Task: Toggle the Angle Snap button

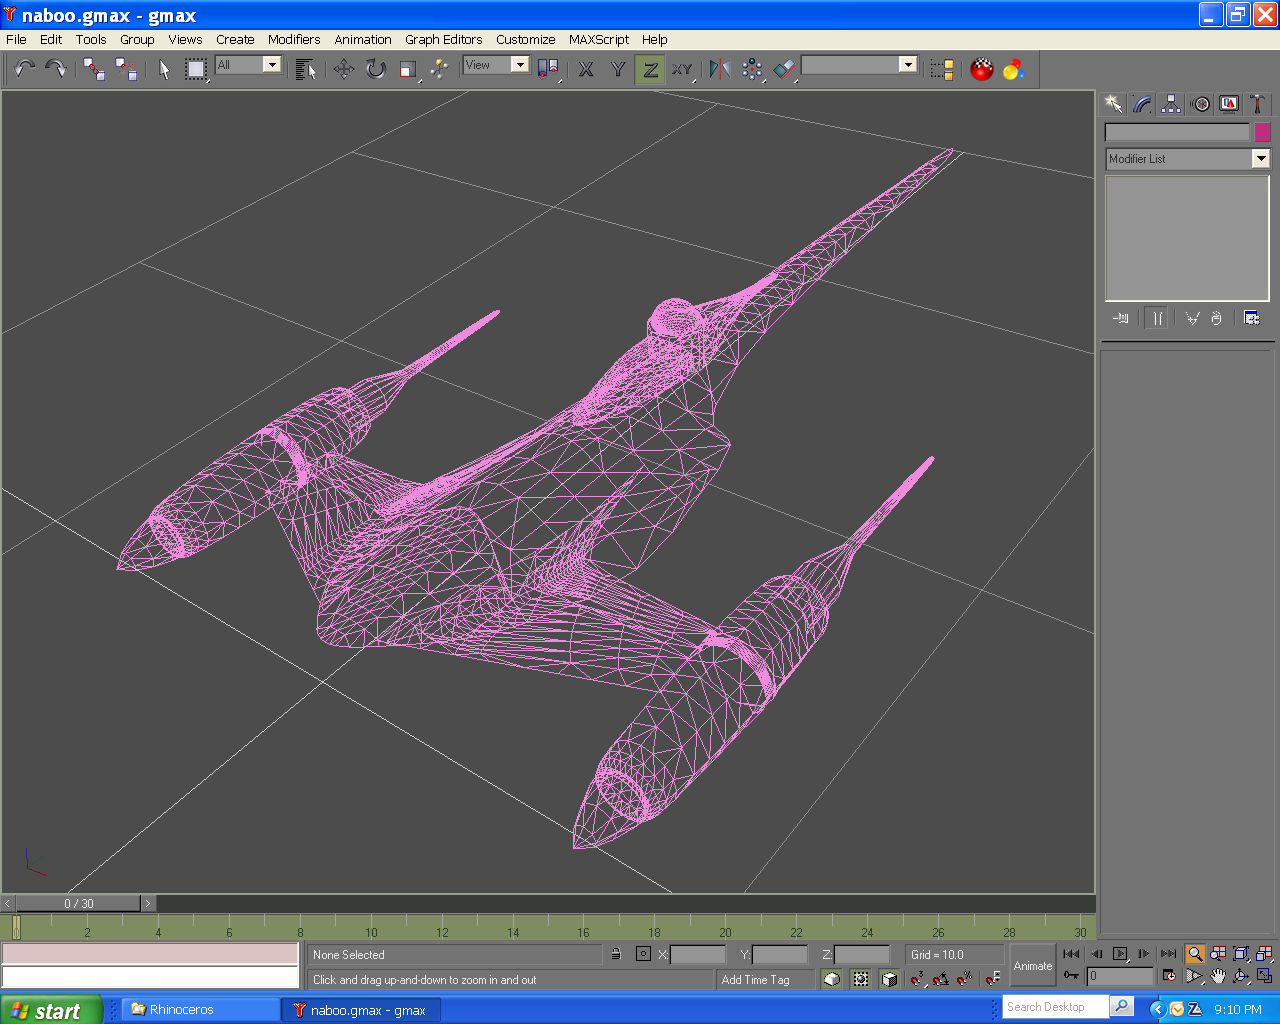Action: (x=941, y=979)
